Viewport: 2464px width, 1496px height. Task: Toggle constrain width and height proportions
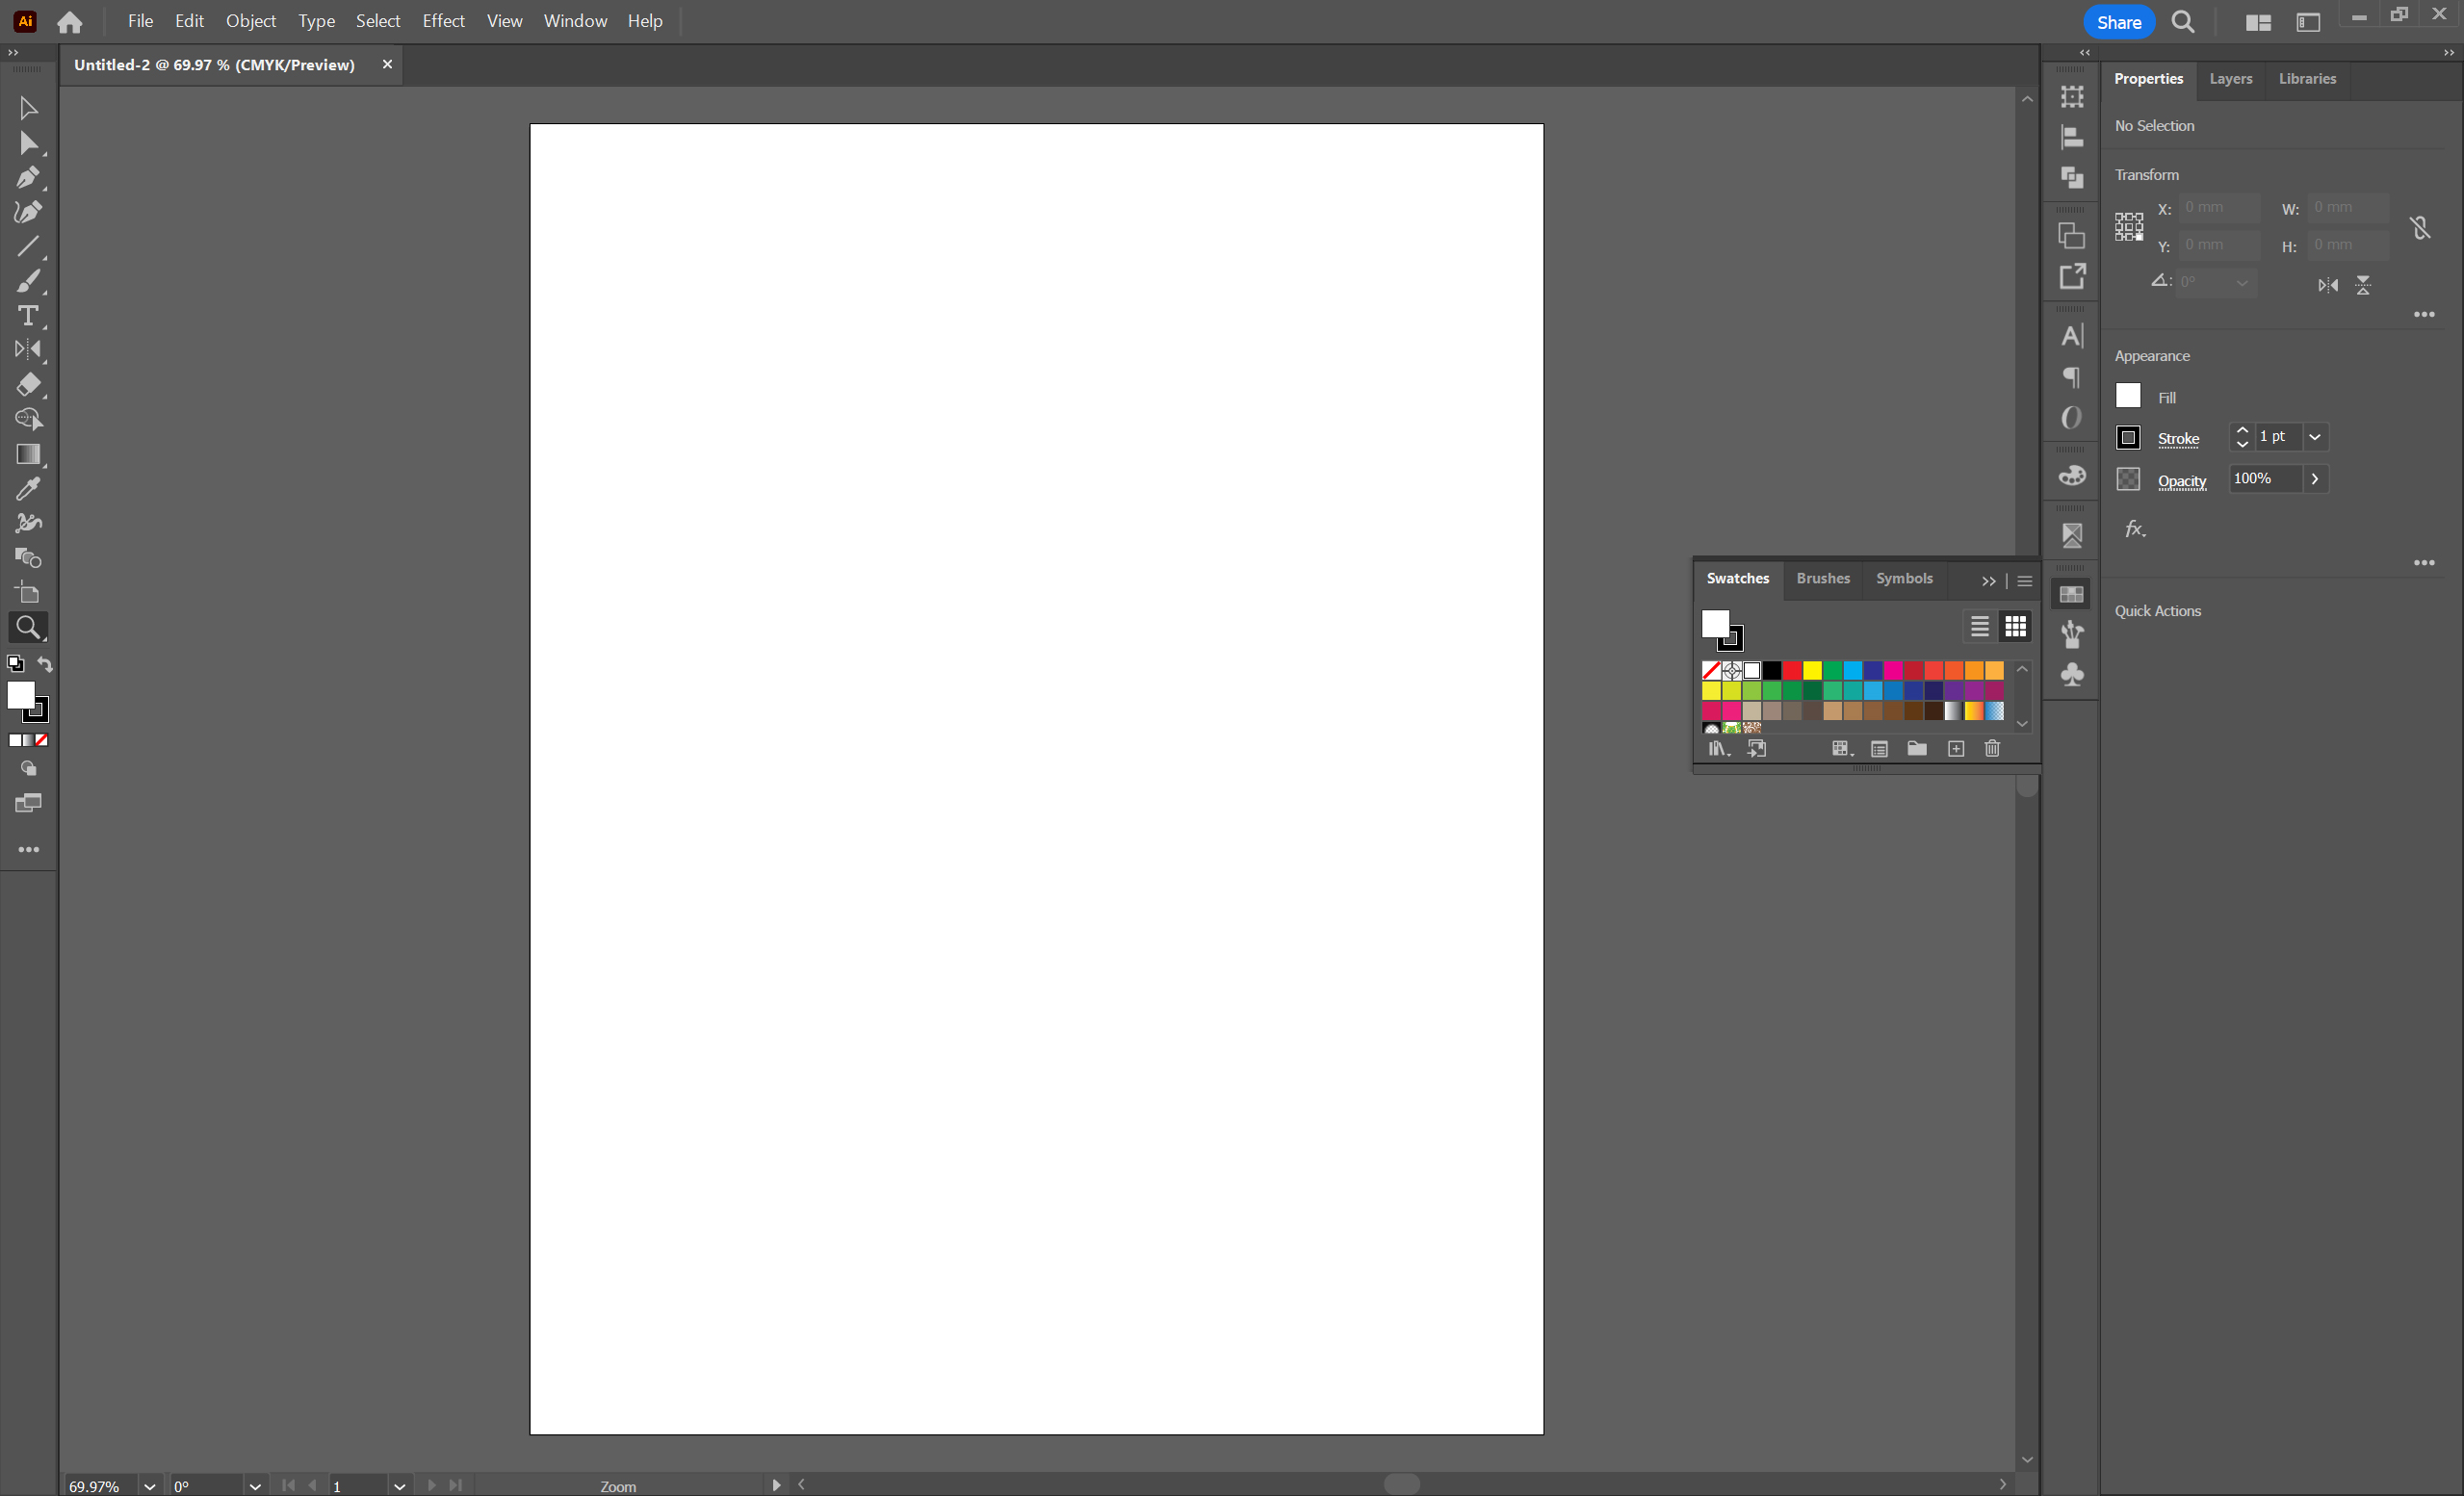coord(2419,228)
